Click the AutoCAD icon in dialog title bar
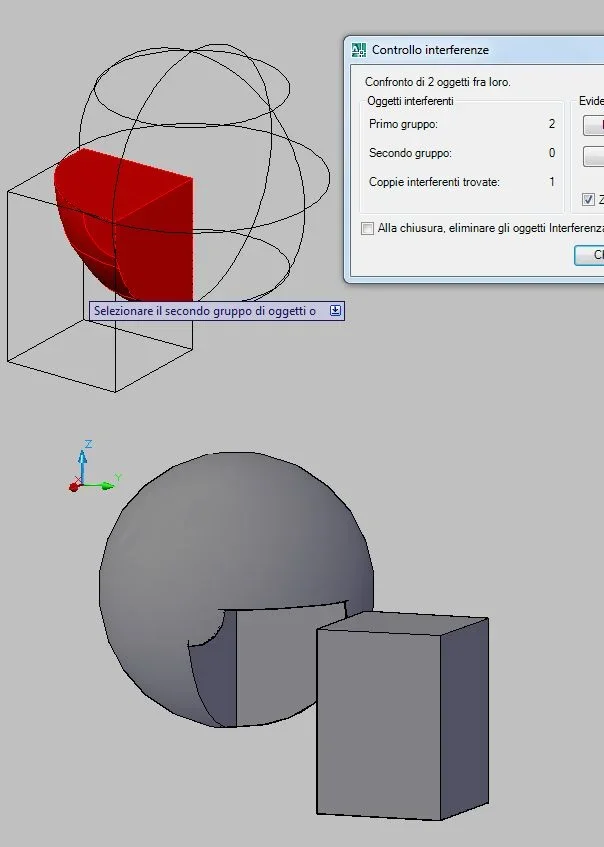The width and height of the screenshot is (604, 847). coord(359,49)
